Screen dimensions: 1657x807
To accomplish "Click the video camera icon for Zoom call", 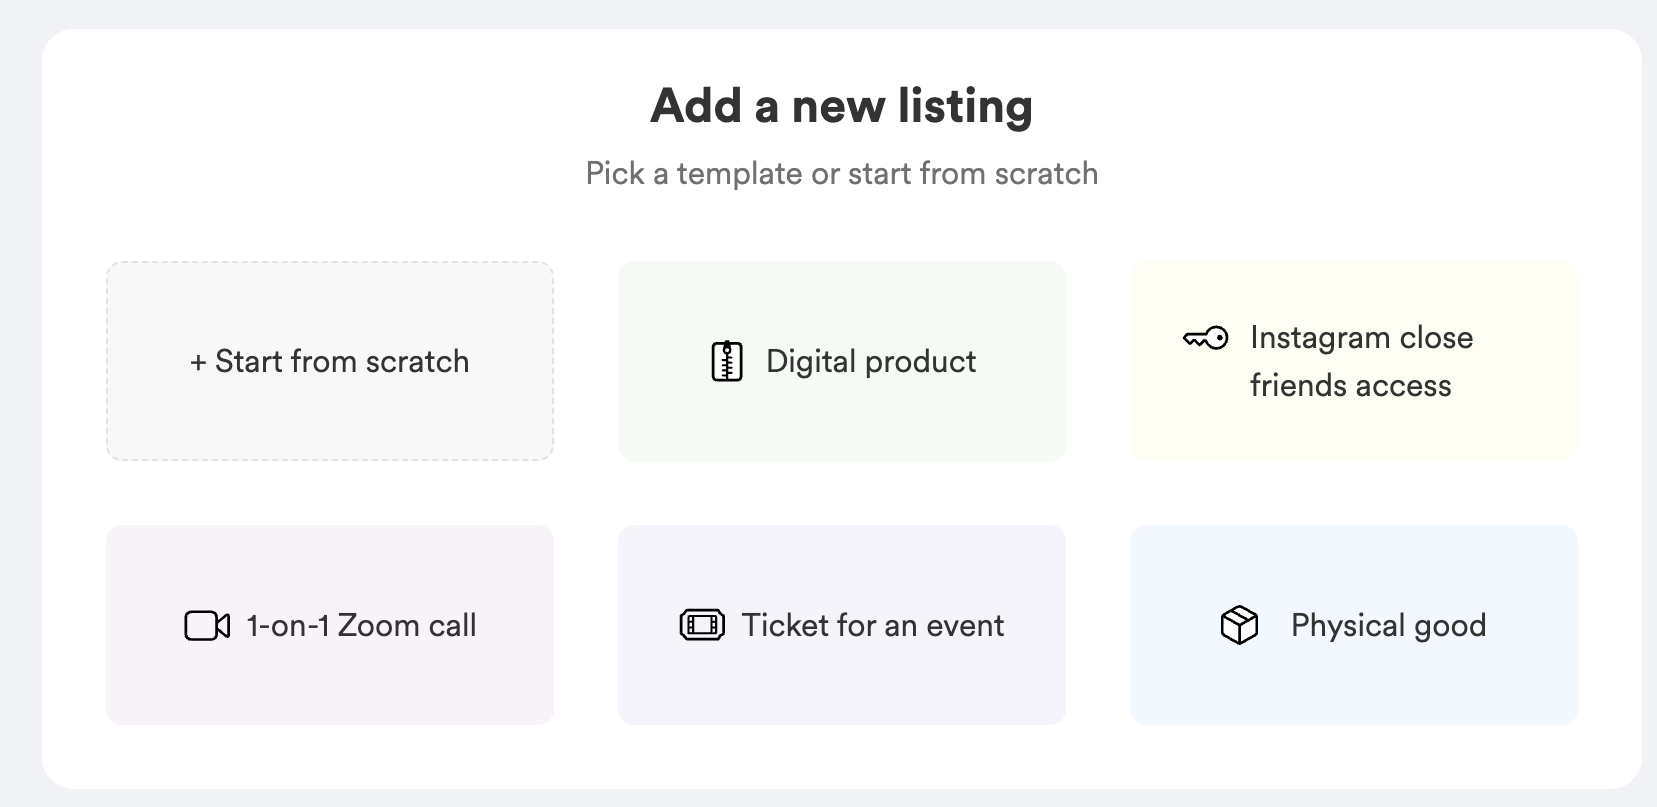I will 207,626.
